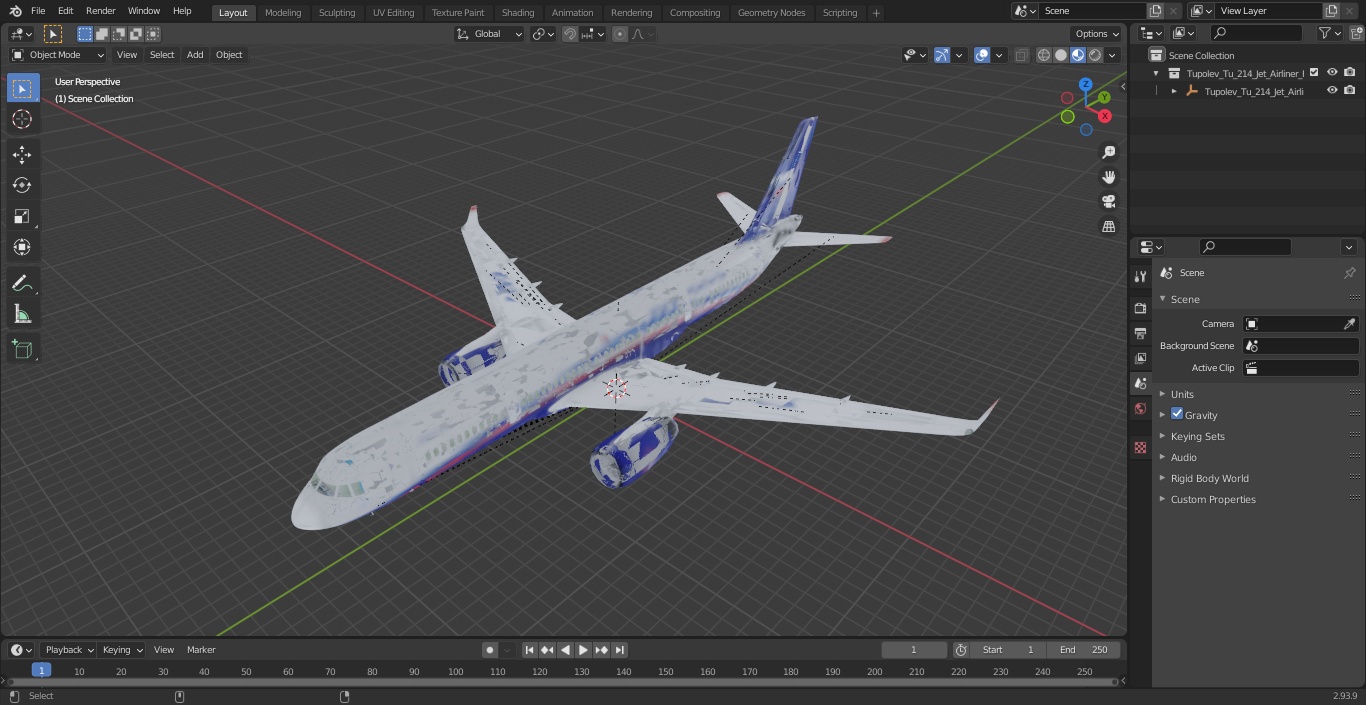Toggle the snapping magnet button

coord(570,34)
